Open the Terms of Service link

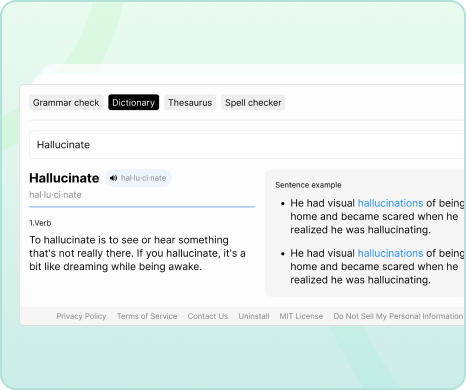(147, 316)
